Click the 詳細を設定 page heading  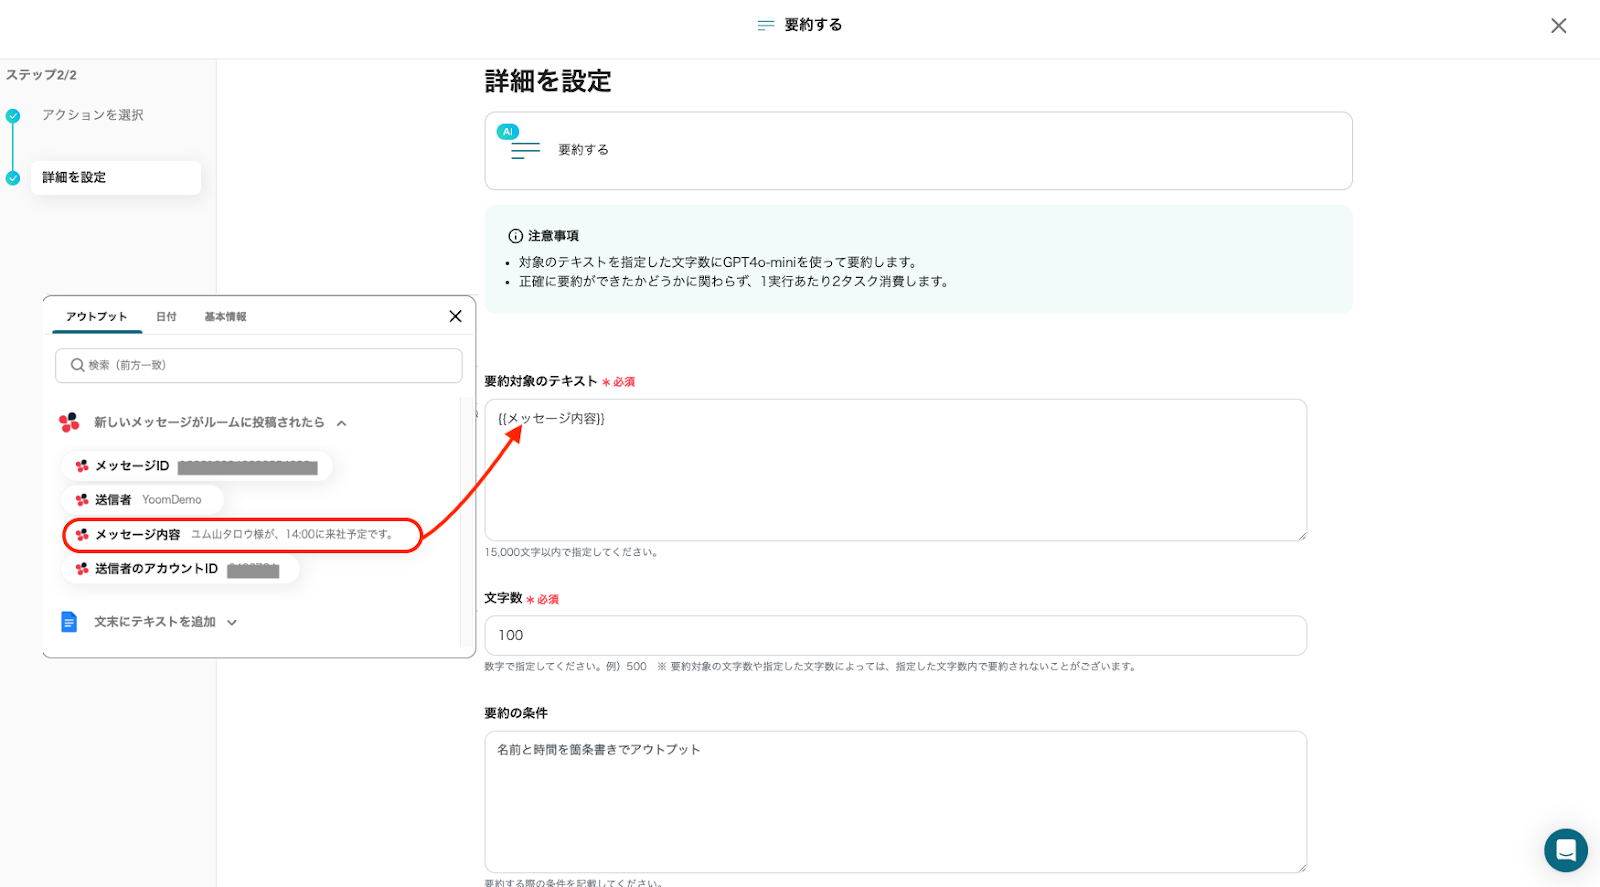click(x=548, y=81)
